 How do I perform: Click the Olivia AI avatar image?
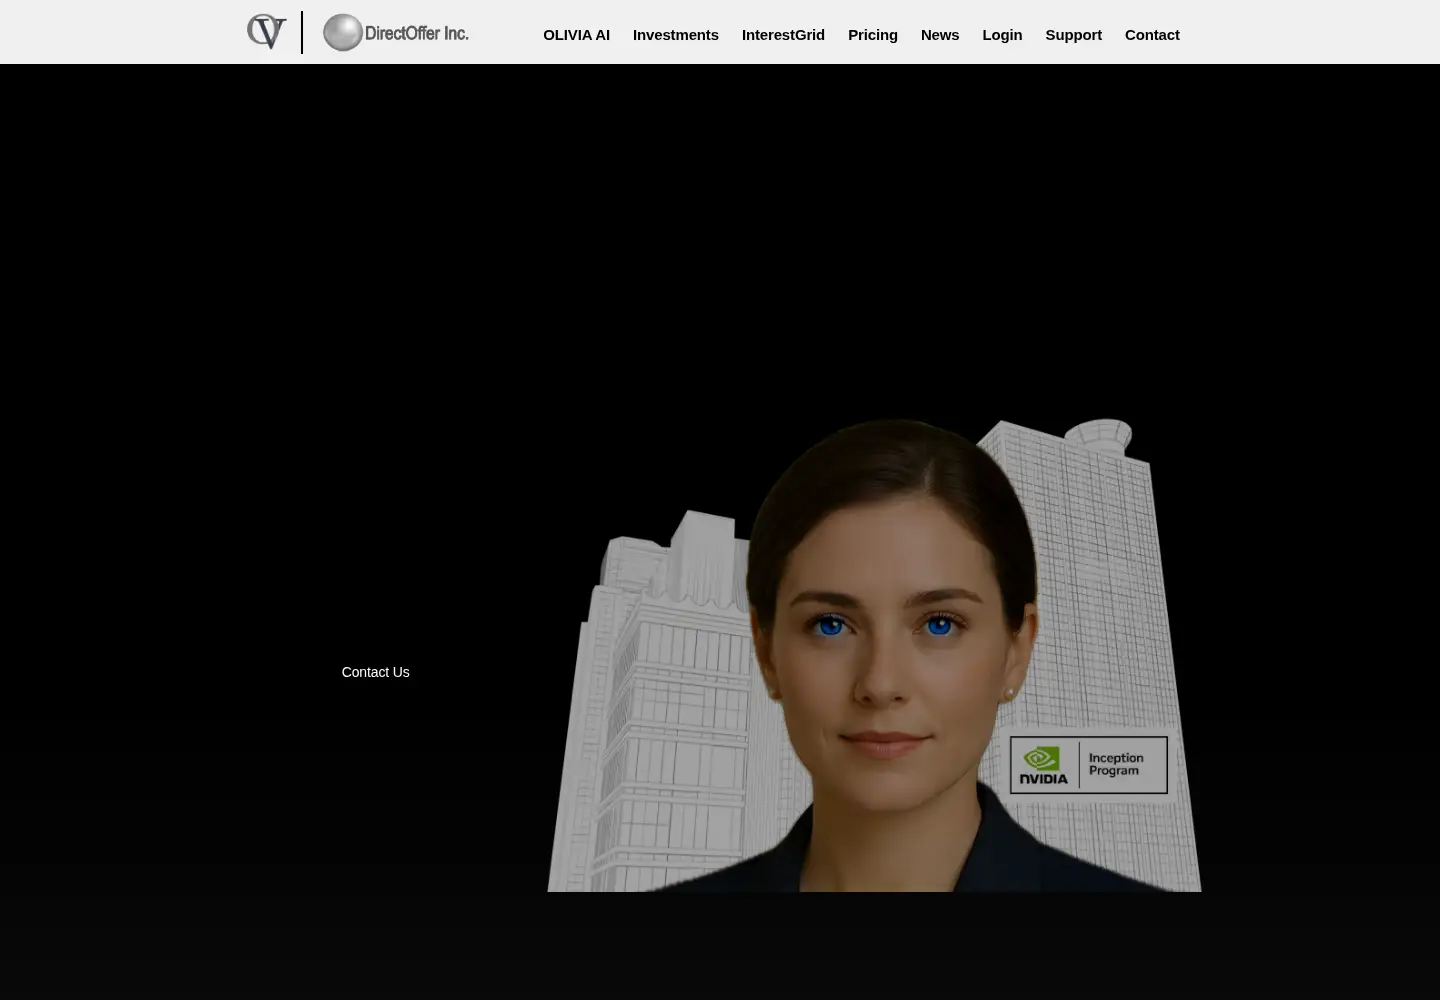874,655
